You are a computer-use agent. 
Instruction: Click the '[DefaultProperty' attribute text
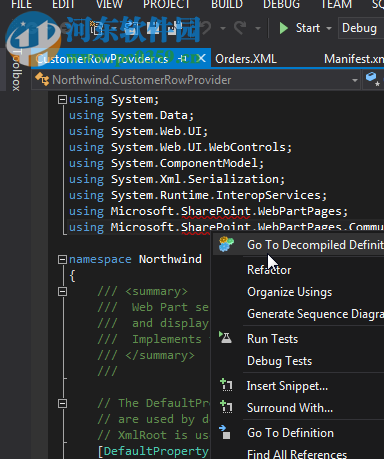(x=153, y=451)
